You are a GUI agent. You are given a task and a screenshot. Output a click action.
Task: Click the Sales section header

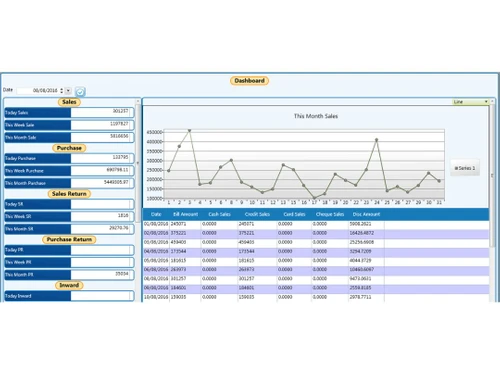(x=69, y=102)
